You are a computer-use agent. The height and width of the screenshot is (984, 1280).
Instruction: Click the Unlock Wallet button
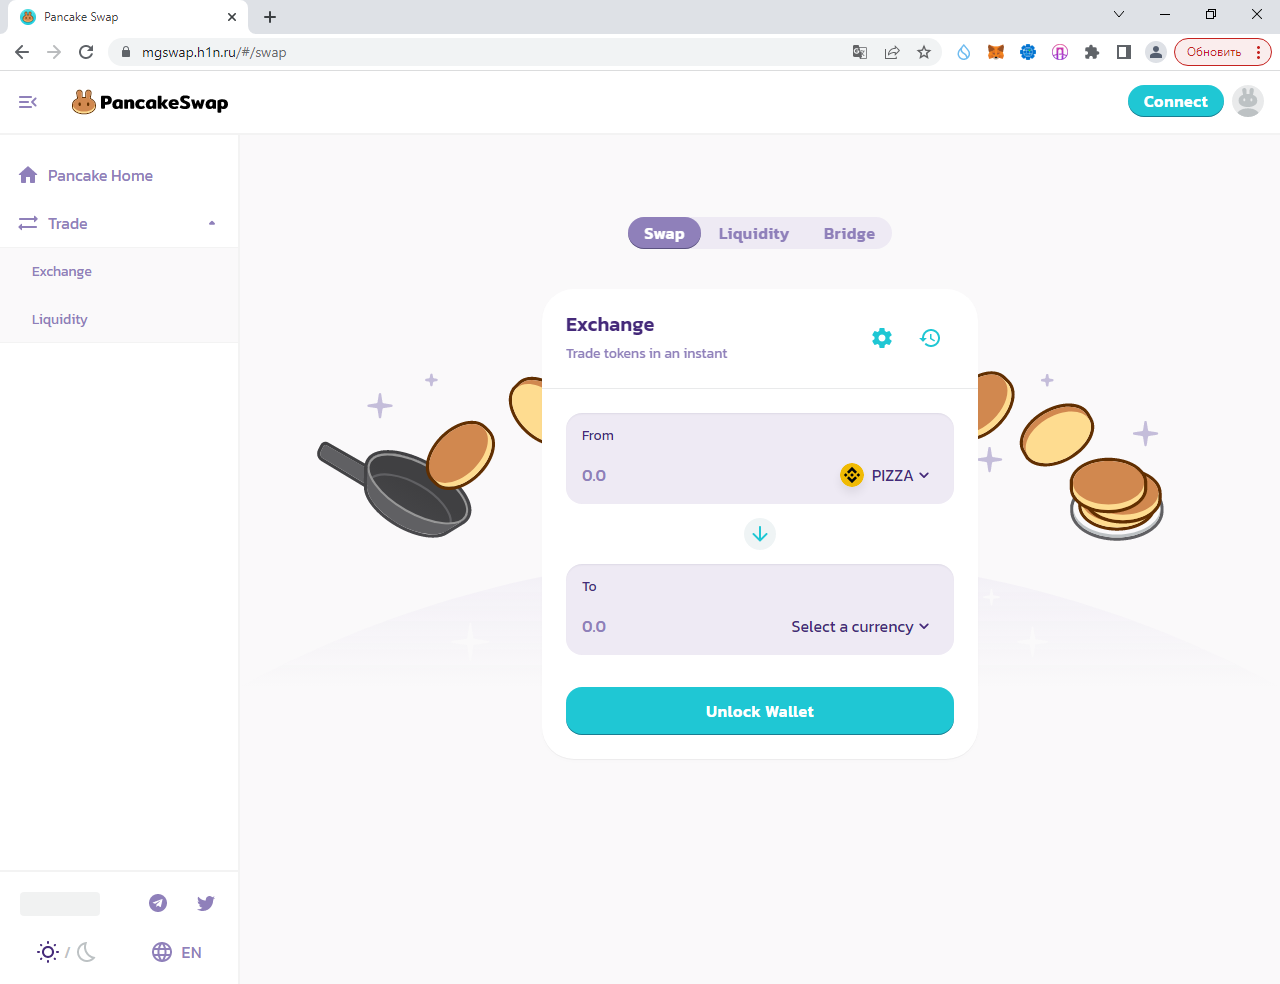click(760, 711)
